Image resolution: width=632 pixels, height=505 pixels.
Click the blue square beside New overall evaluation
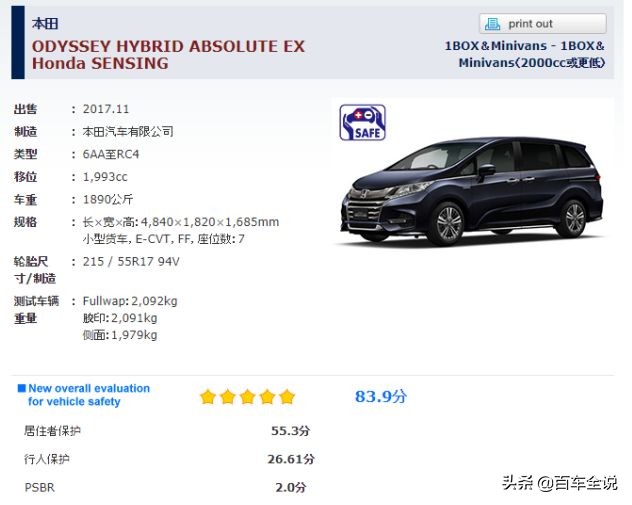point(22,388)
